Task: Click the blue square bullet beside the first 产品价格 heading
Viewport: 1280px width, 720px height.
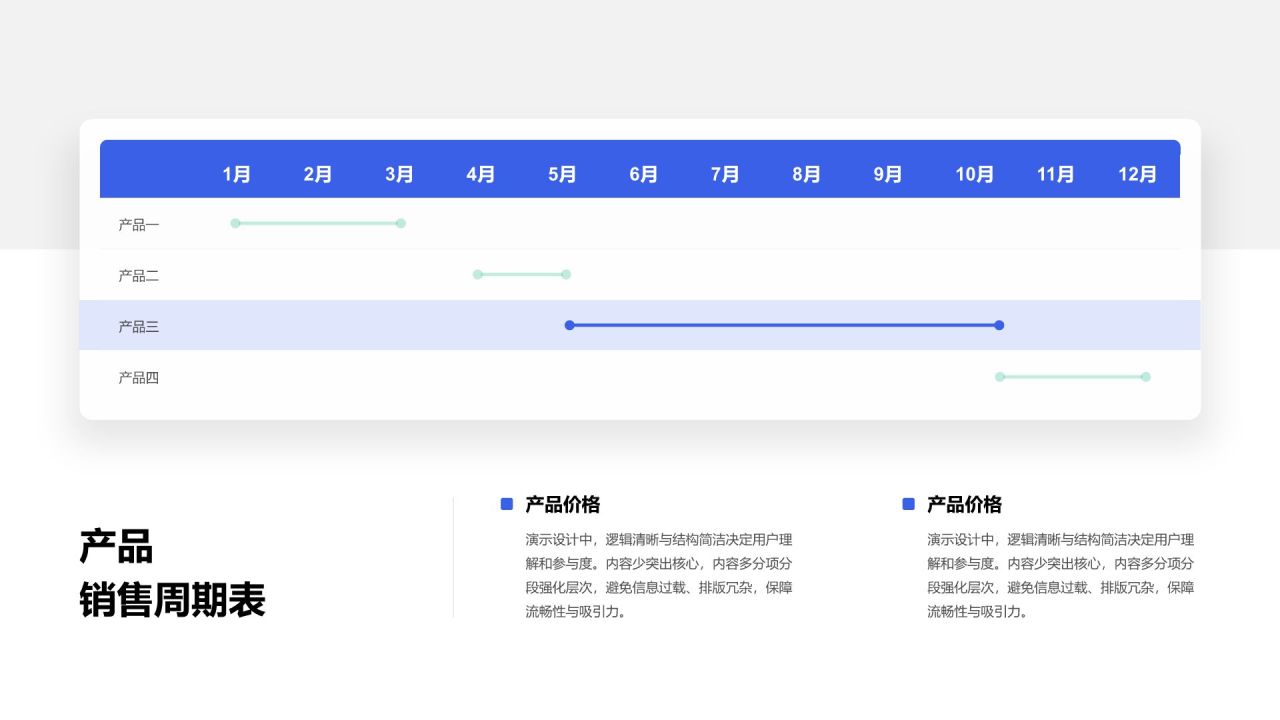Action: 505,504
